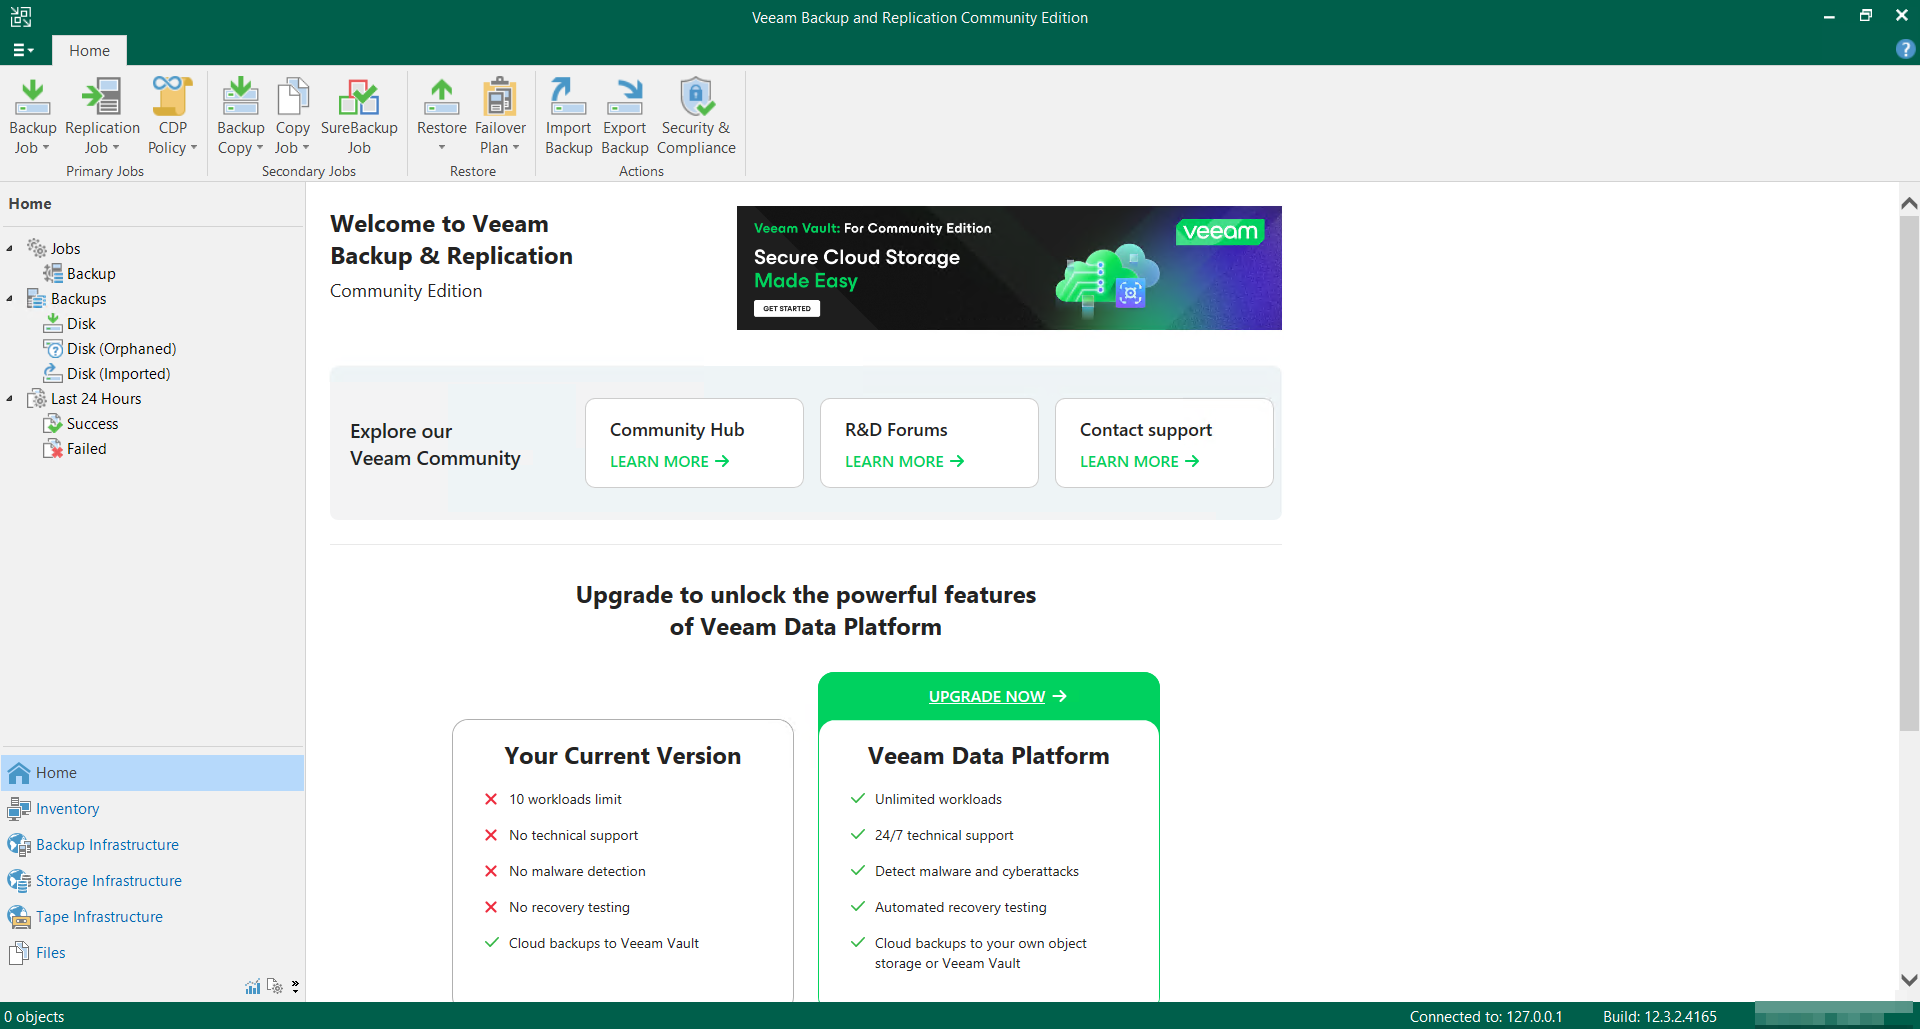Click the History chart icon in navigation footer

coord(252,987)
